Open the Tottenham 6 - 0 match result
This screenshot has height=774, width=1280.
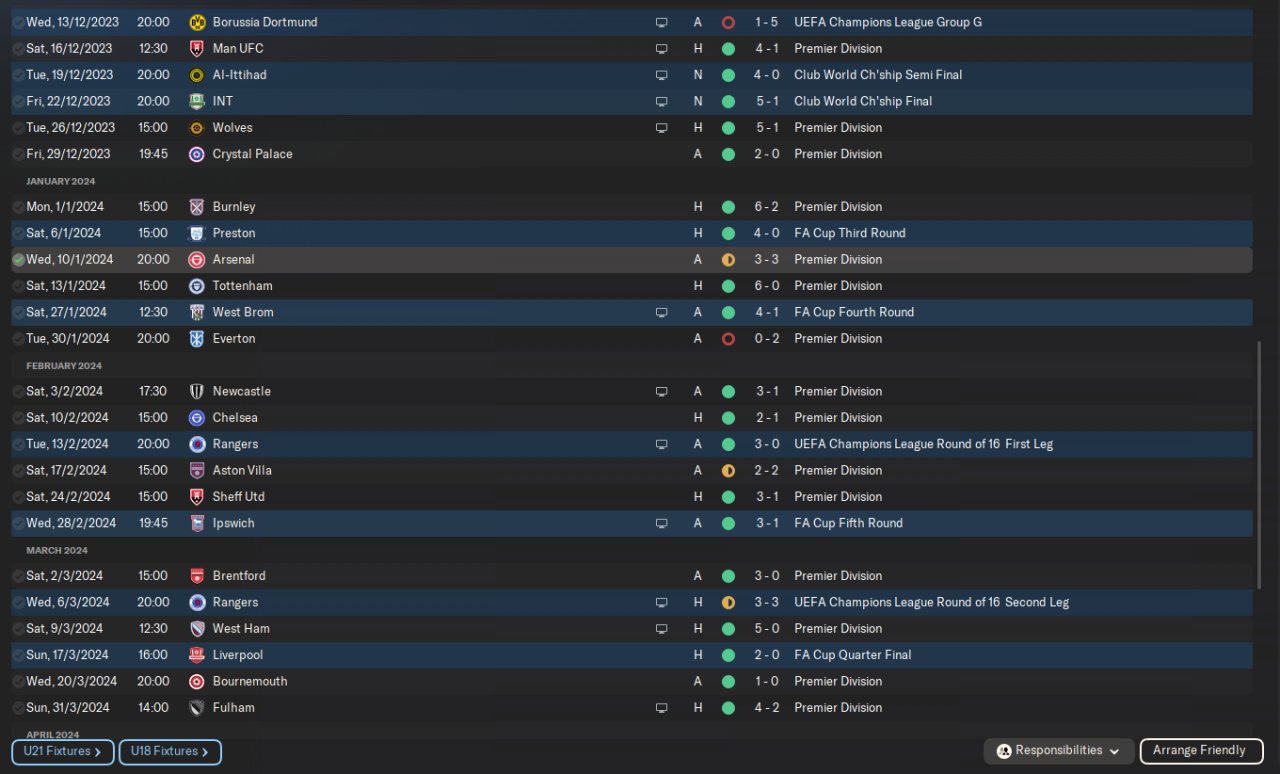click(x=767, y=286)
